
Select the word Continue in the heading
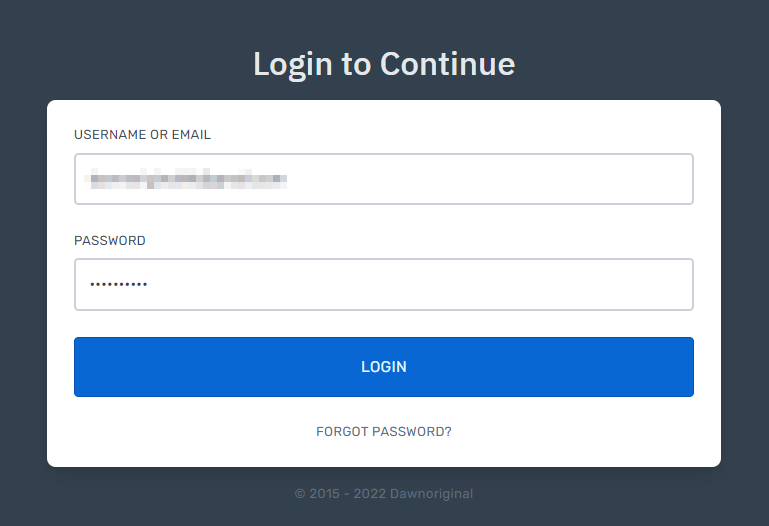(447, 64)
